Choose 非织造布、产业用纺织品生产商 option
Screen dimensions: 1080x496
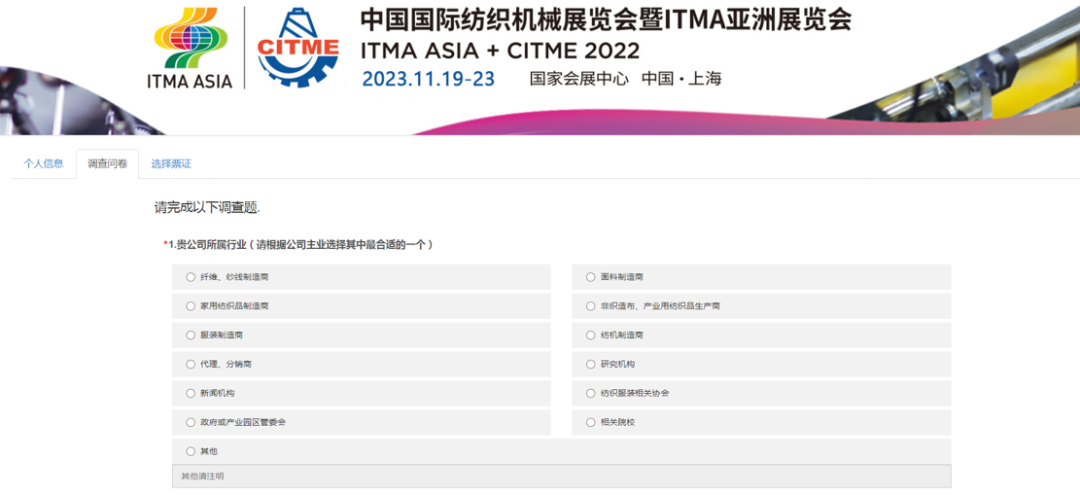click(x=590, y=306)
